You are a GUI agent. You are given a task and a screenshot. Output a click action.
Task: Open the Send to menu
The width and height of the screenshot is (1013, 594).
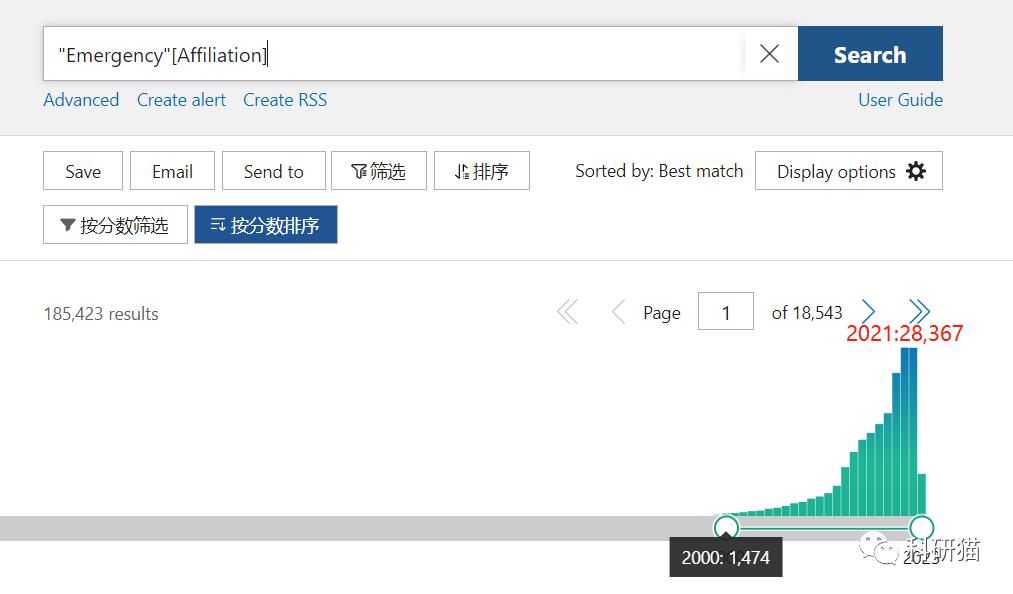(x=274, y=171)
